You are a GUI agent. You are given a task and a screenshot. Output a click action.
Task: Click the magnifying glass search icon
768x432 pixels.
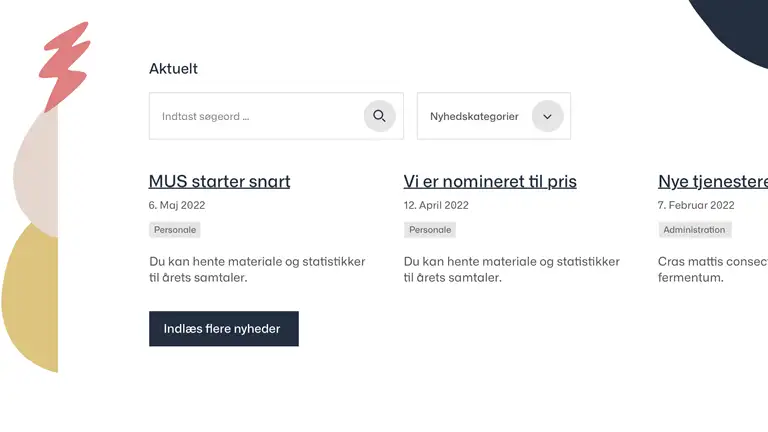click(379, 116)
